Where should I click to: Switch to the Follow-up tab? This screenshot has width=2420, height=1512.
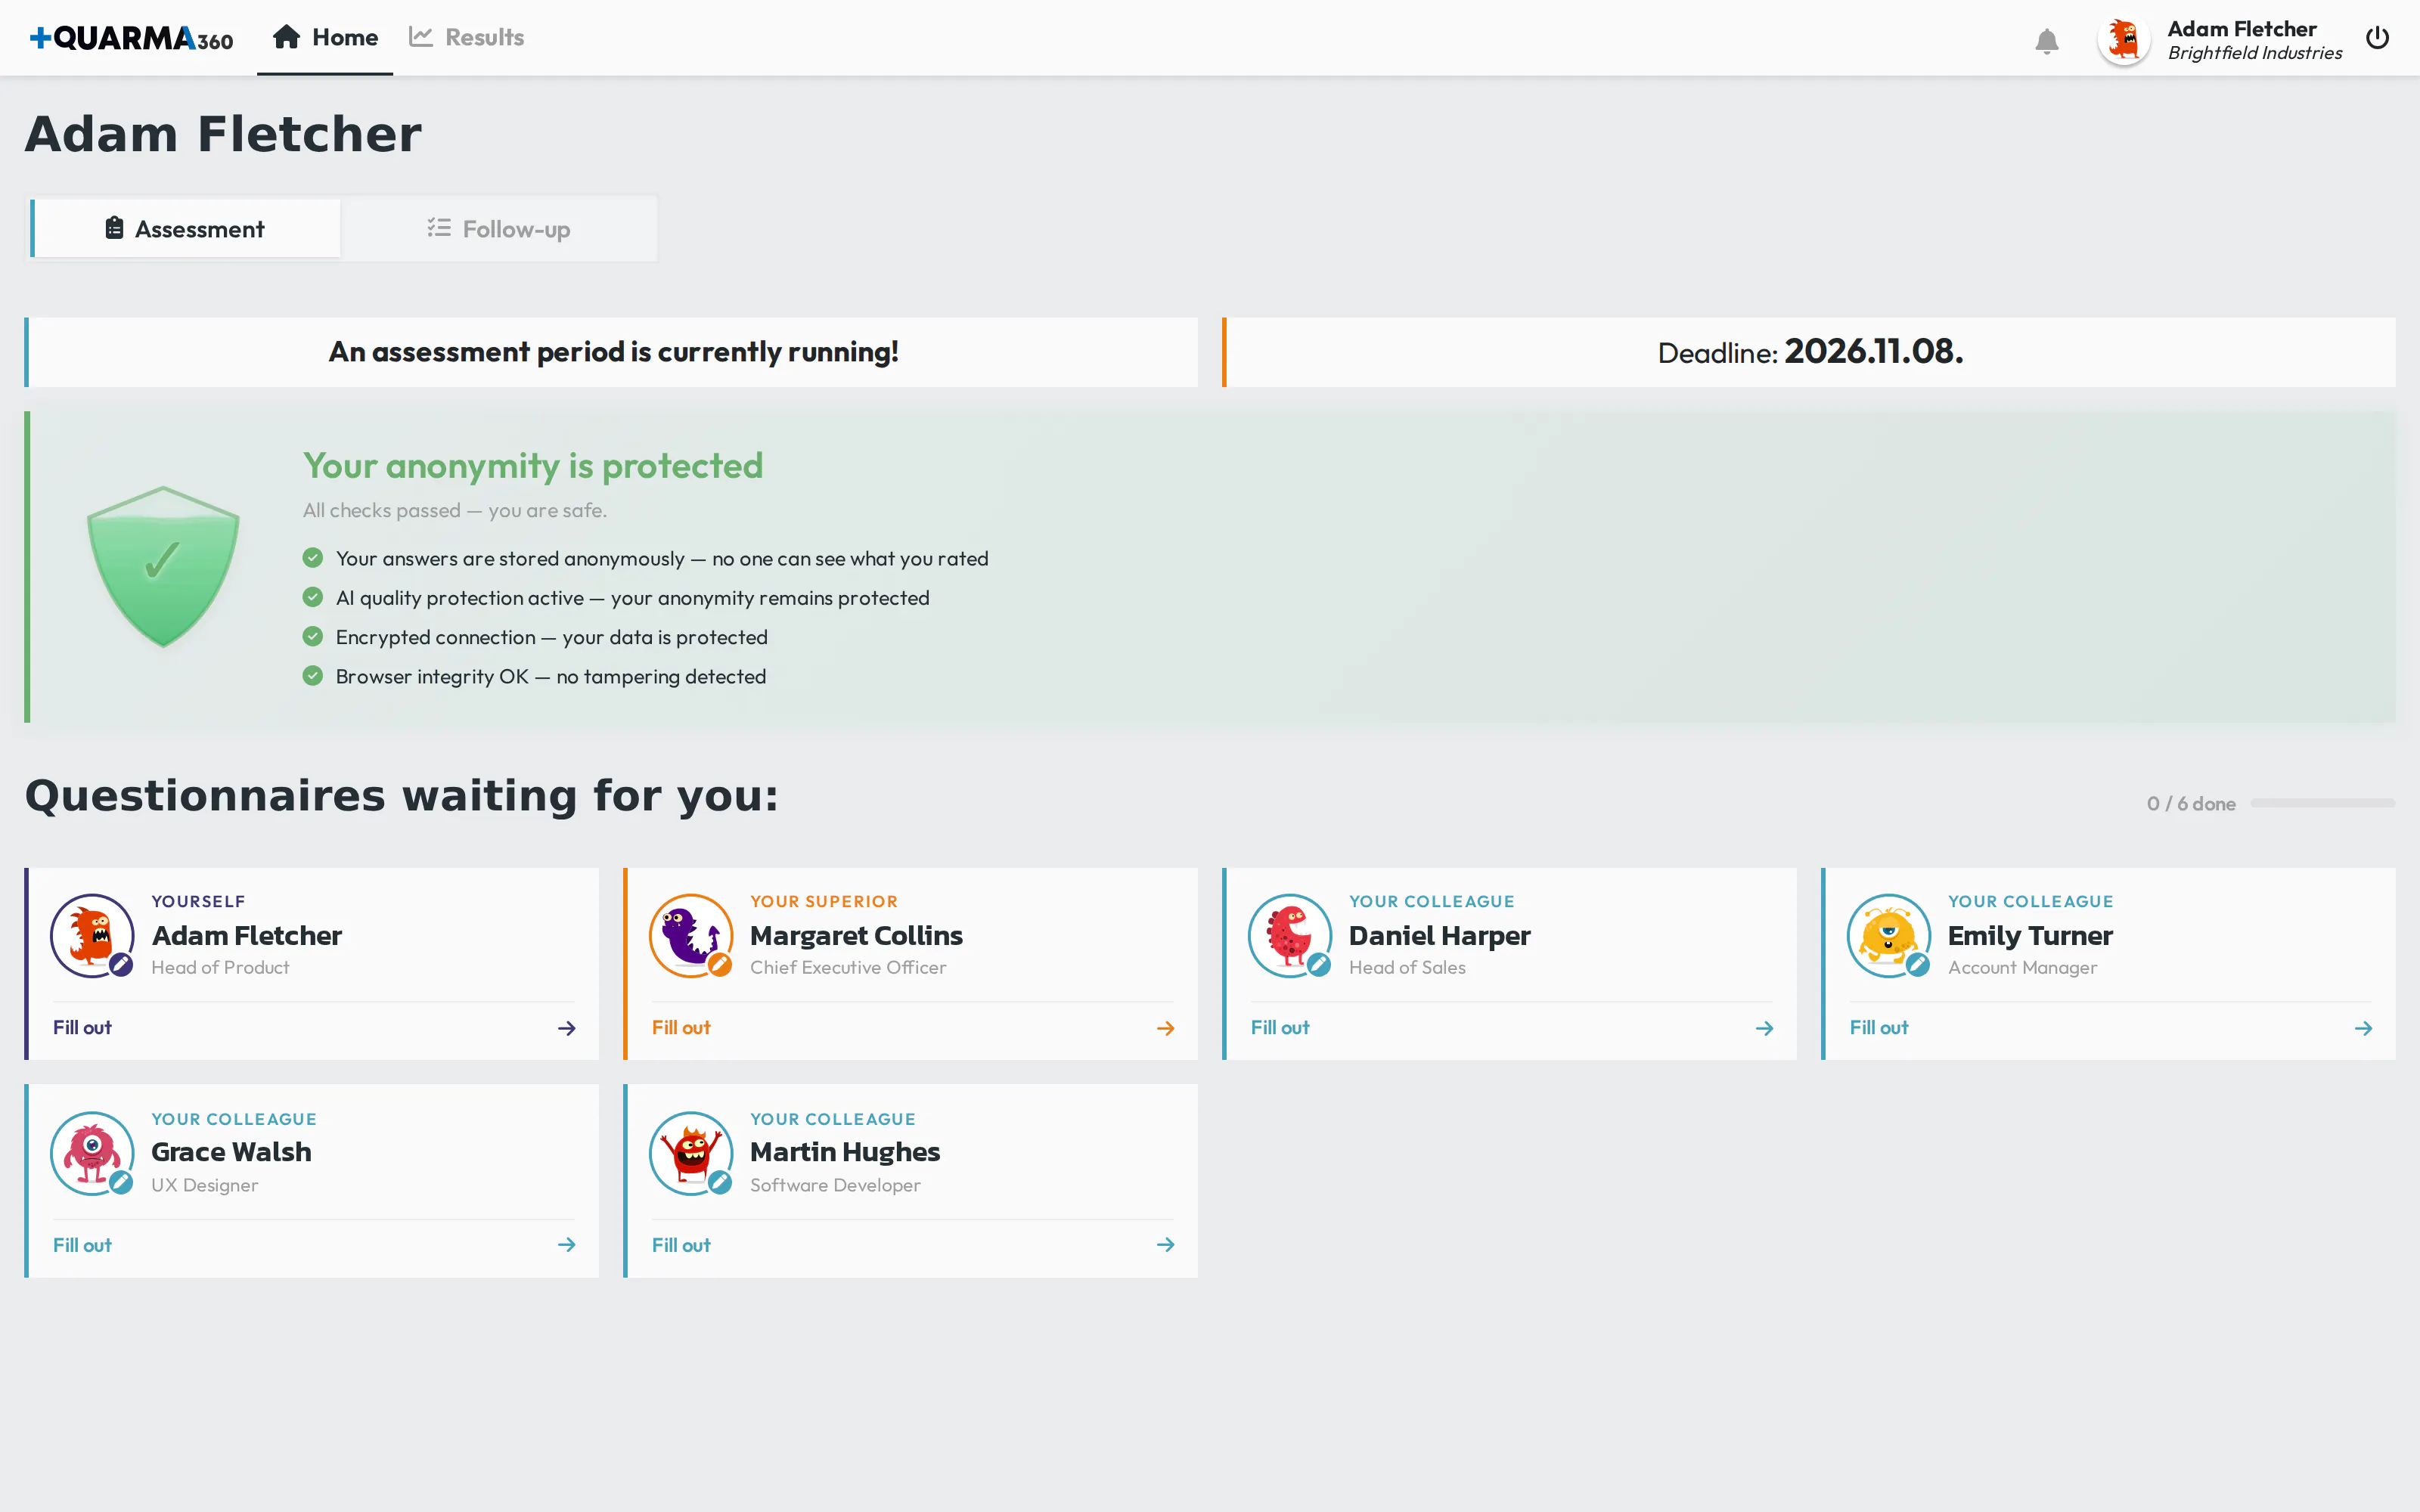coord(498,229)
